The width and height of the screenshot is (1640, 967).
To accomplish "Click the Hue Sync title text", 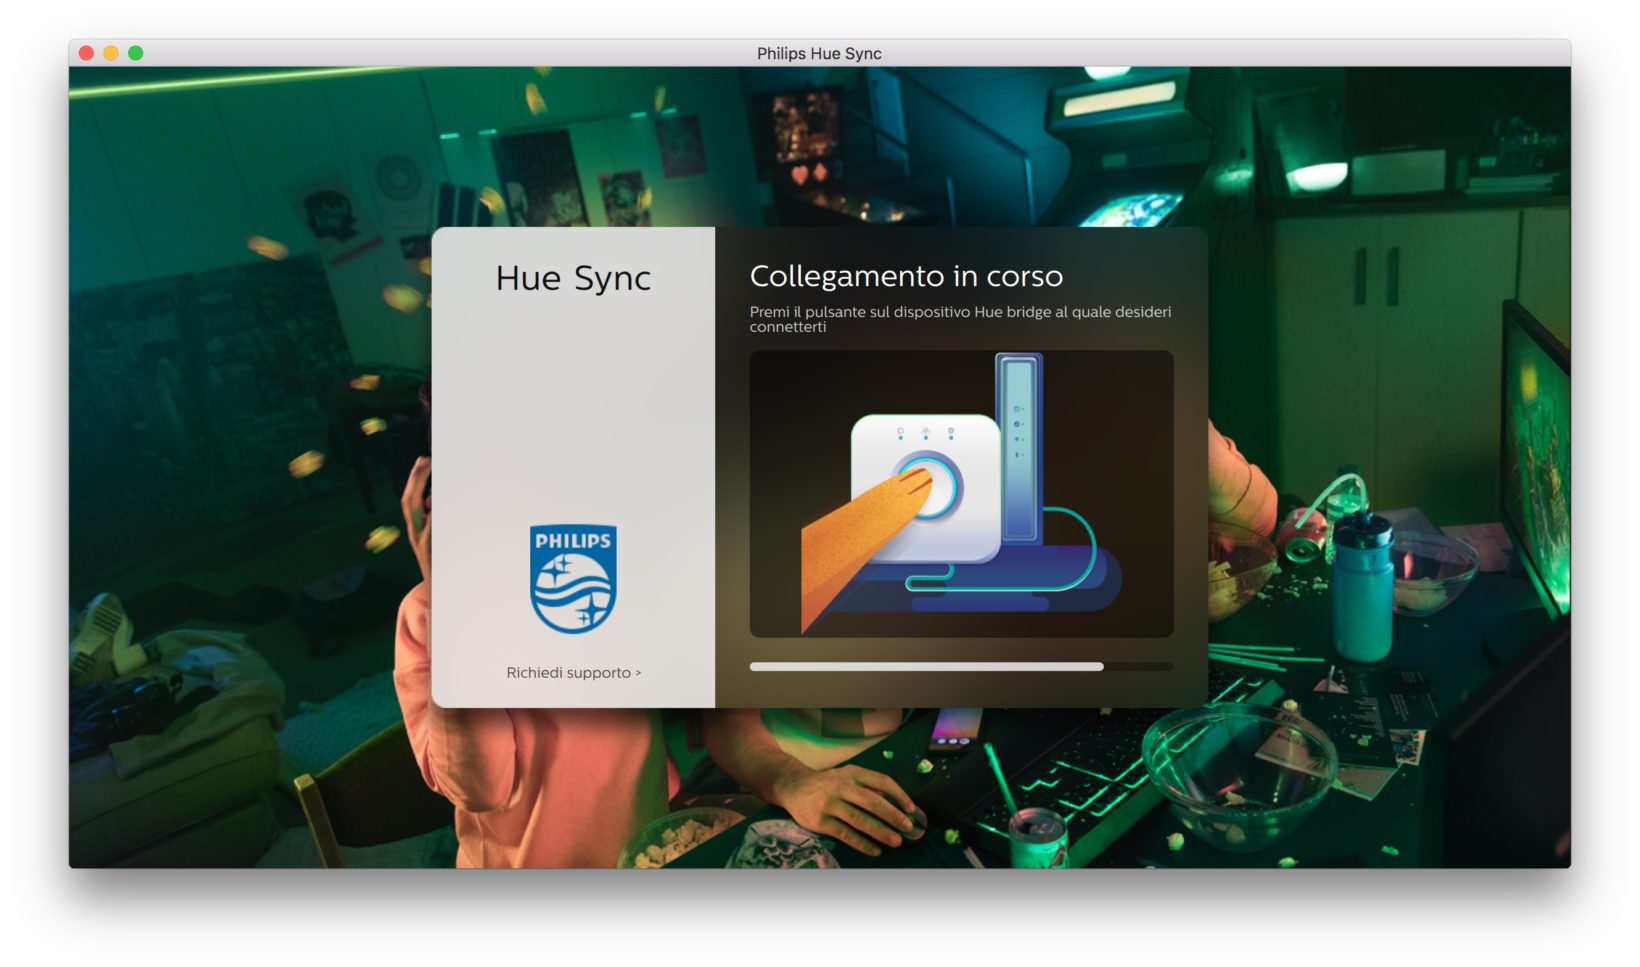I will tap(573, 278).
